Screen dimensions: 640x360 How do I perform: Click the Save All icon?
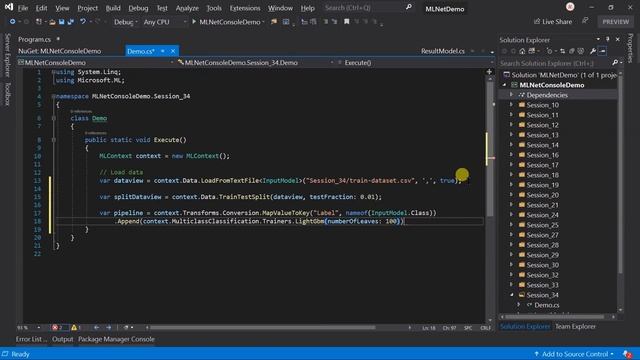pos(71,22)
